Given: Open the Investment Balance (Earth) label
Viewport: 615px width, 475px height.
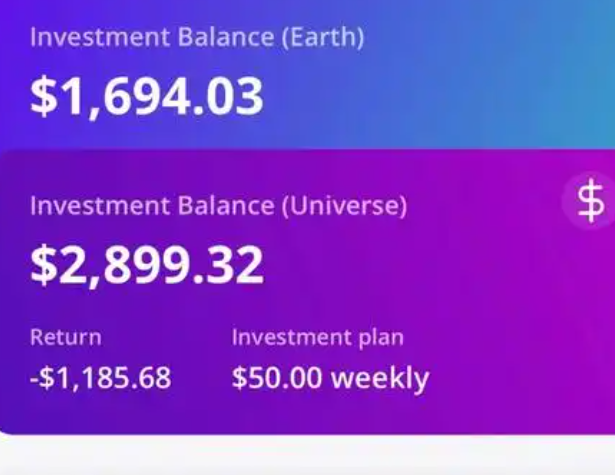Looking at the screenshot, I should [x=197, y=38].
